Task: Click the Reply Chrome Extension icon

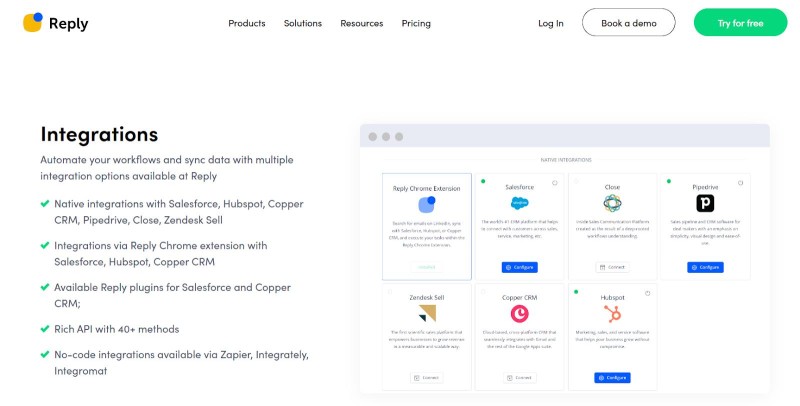Action: point(427,204)
